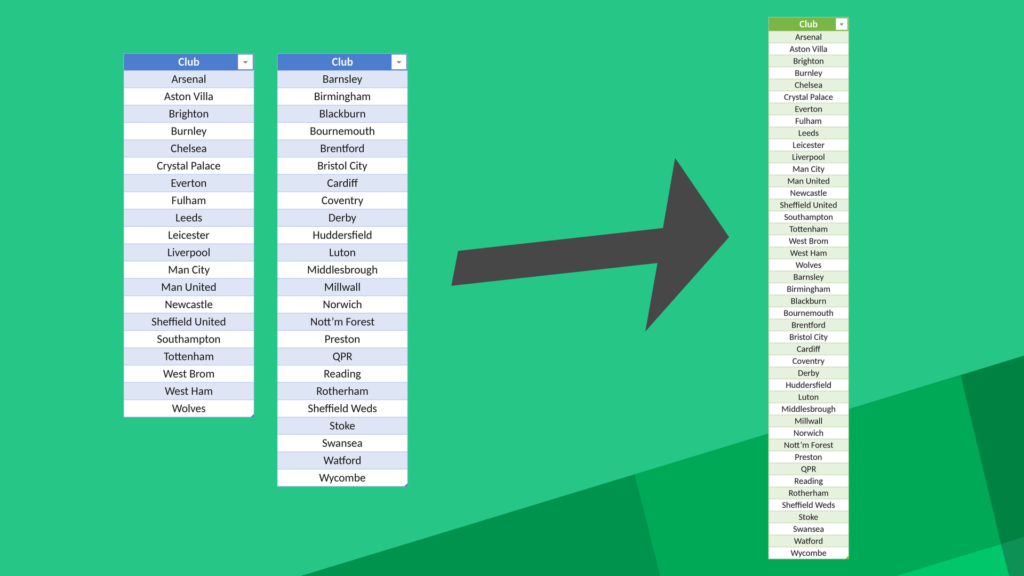Select Leicester in the blue table
The image size is (1024, 576).
[x=189, y=235]
